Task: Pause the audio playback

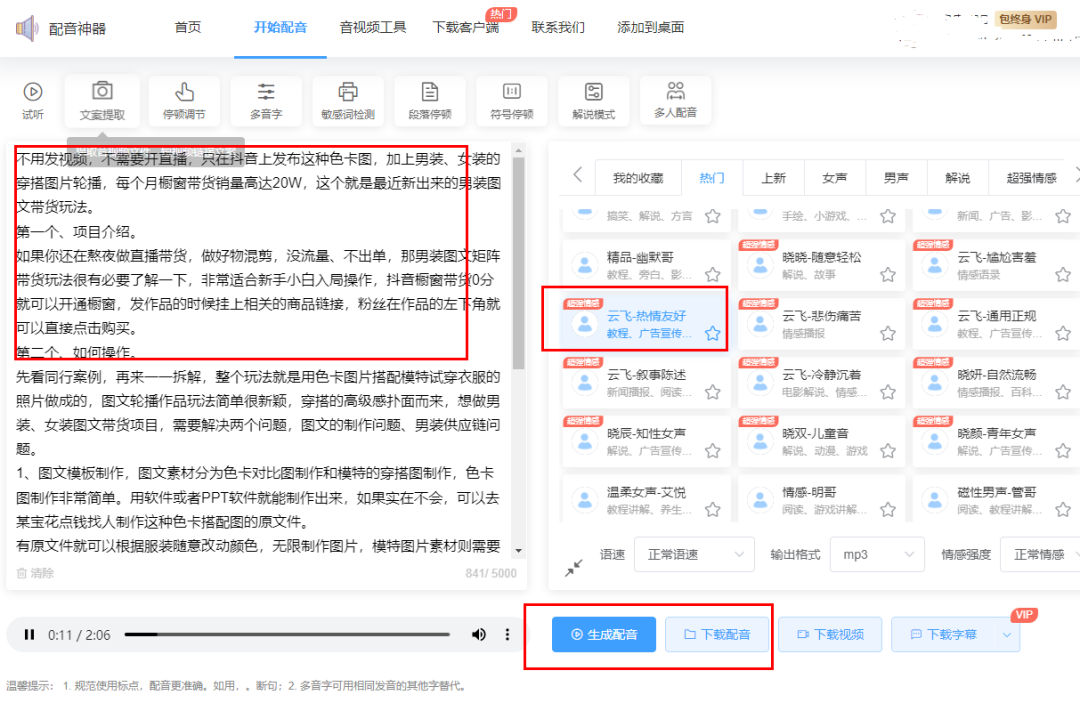Action: click(x=28, y=634)
